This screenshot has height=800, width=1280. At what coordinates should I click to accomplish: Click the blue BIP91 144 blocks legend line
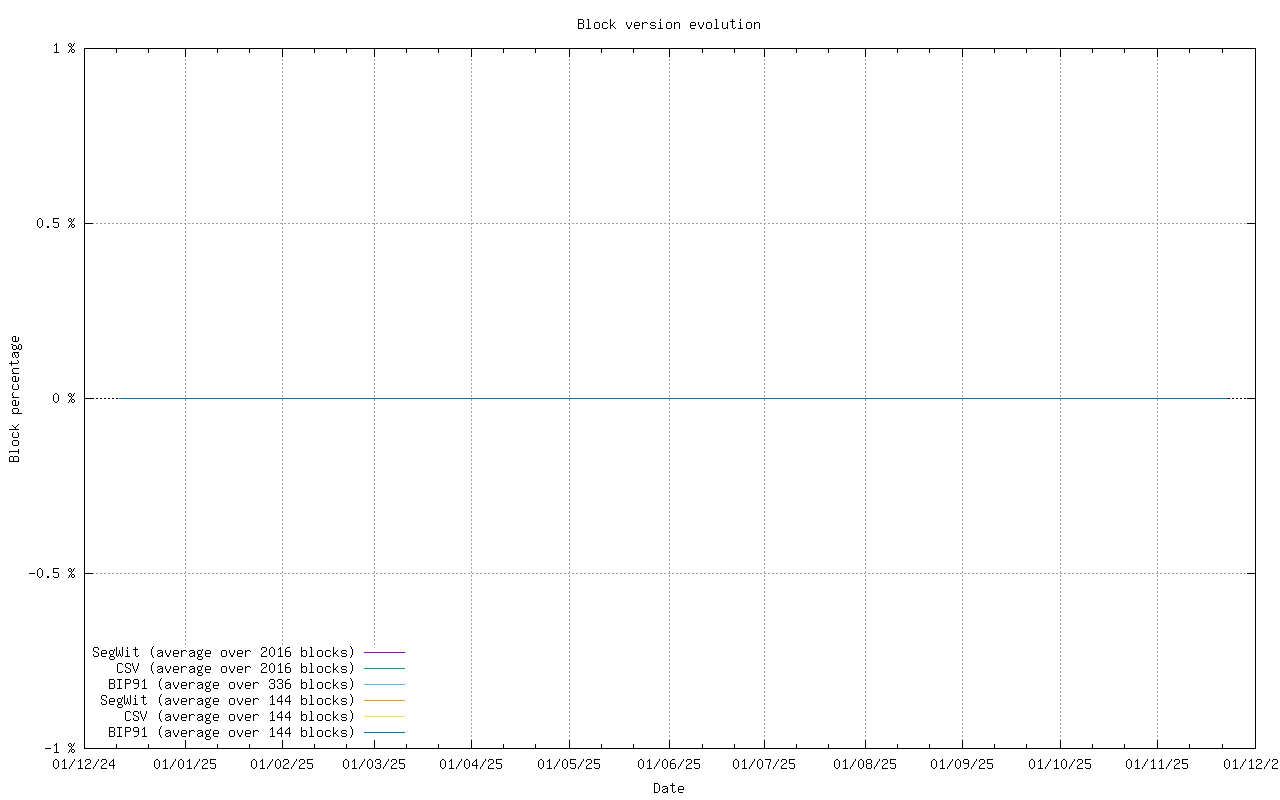coord(384,732)
